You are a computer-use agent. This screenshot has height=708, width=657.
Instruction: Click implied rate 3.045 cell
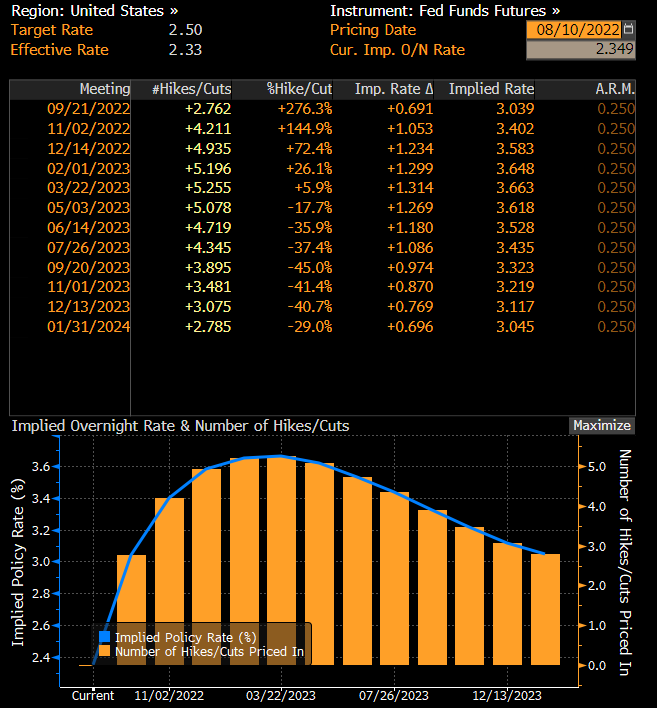[x=515, y=326]
